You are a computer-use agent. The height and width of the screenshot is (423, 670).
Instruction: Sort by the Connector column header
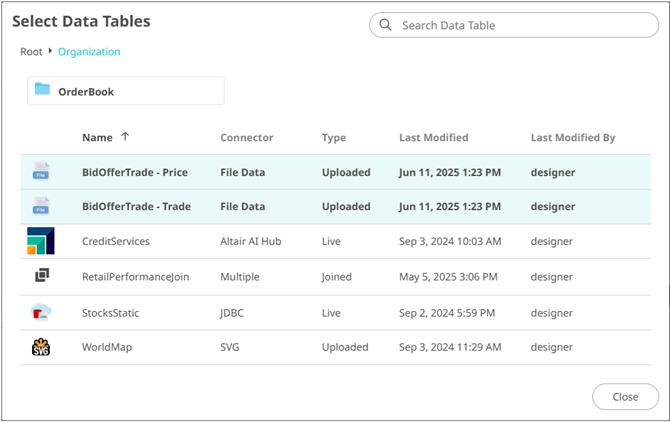coord(246,138)
